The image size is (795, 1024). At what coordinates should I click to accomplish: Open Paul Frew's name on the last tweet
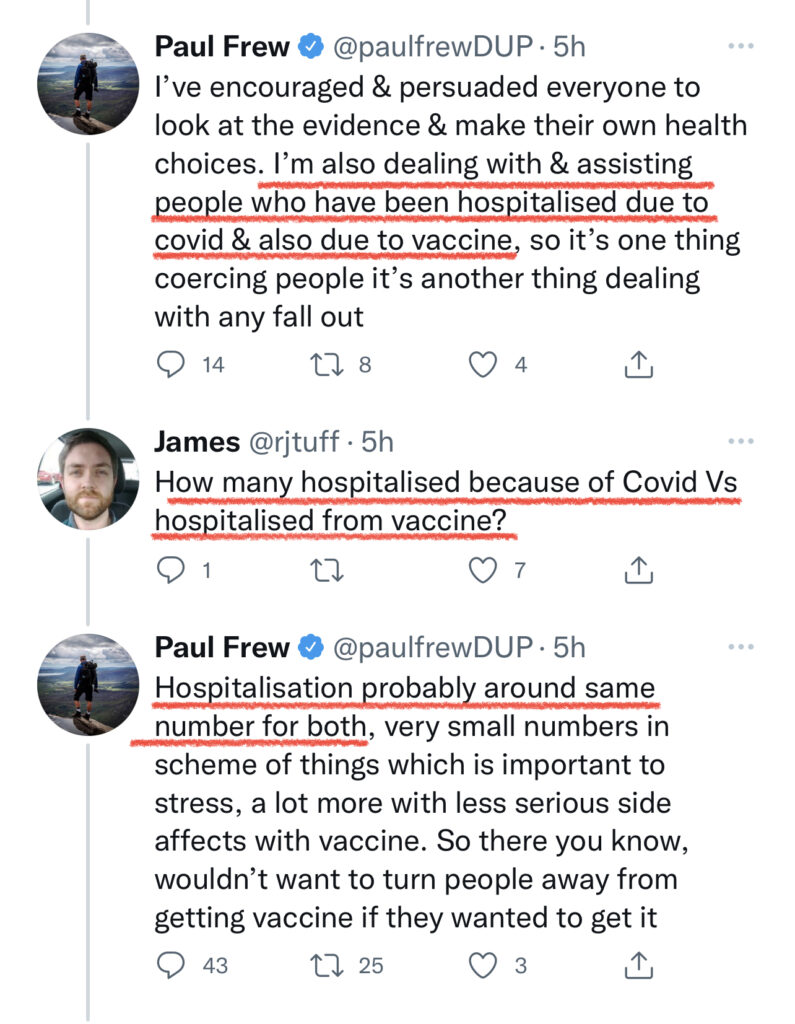[222, 647]
